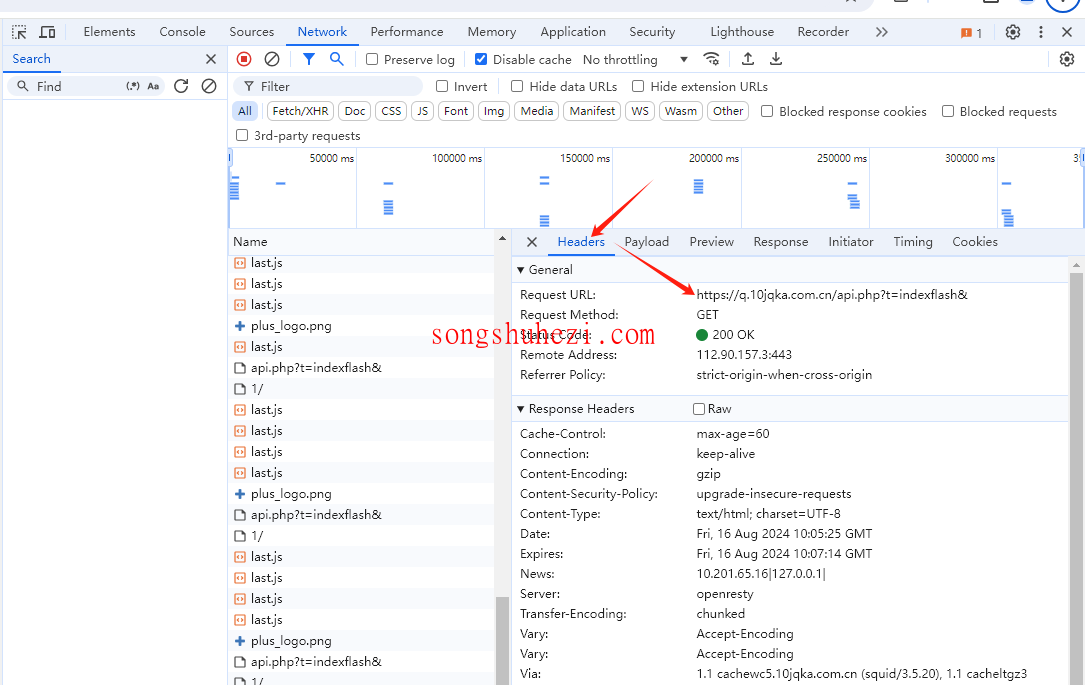Sort requests by Name column arrow

tap(502, 239)
